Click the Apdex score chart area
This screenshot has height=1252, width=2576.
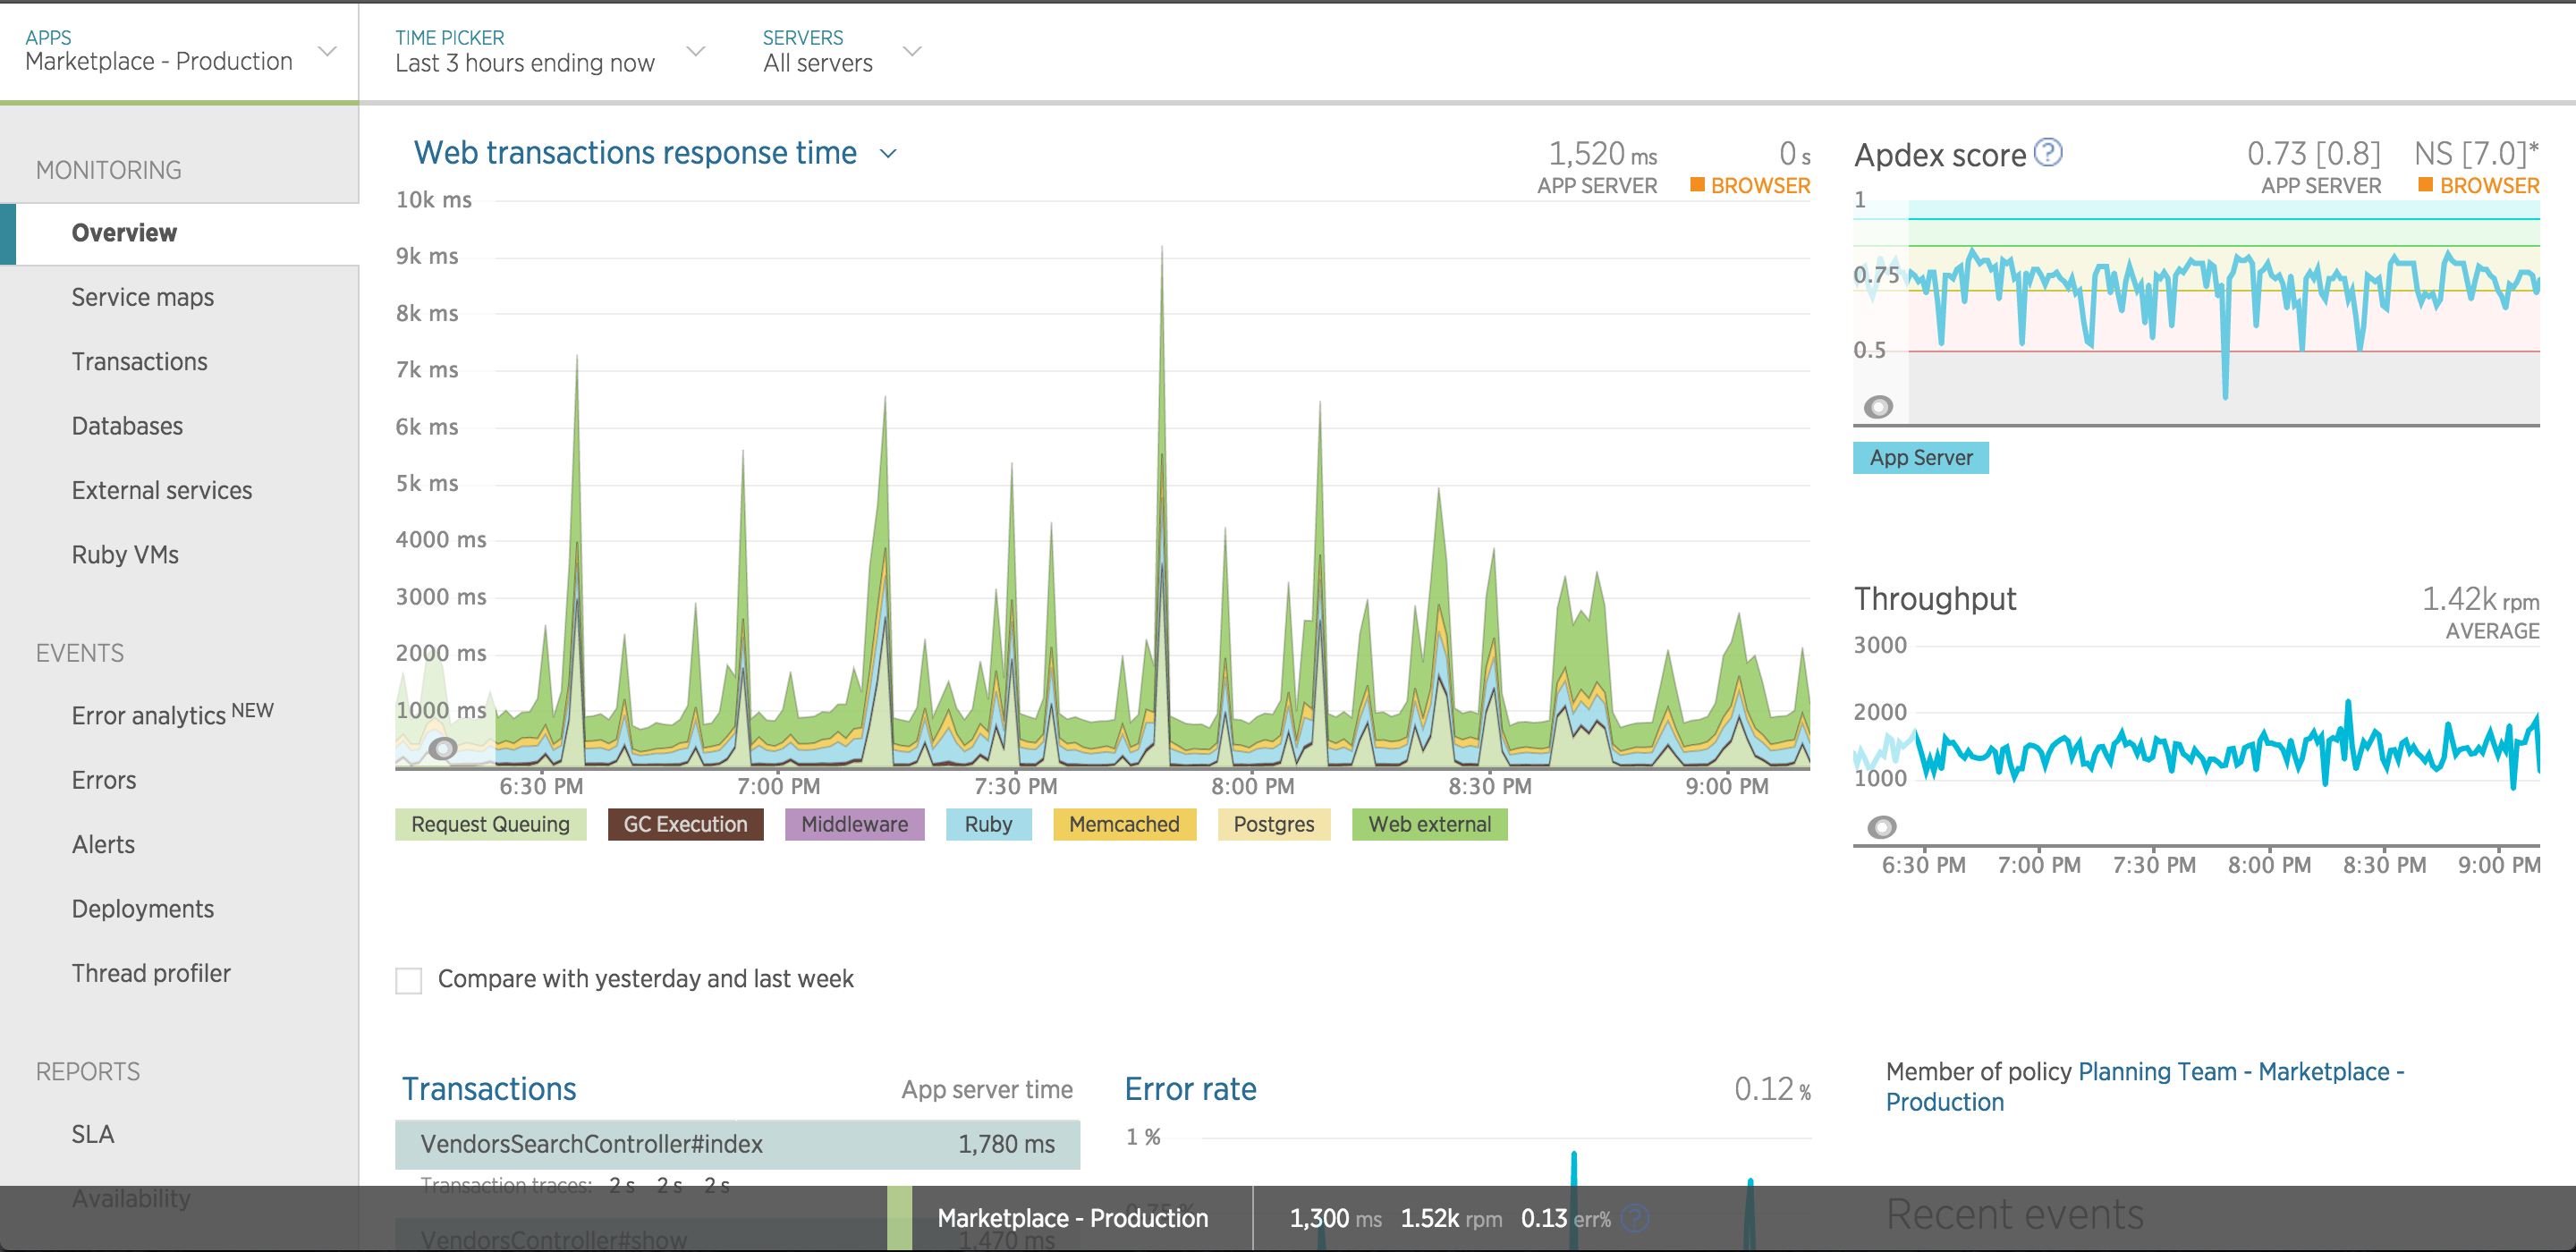pyautogui.click(x=2197, y=313)
